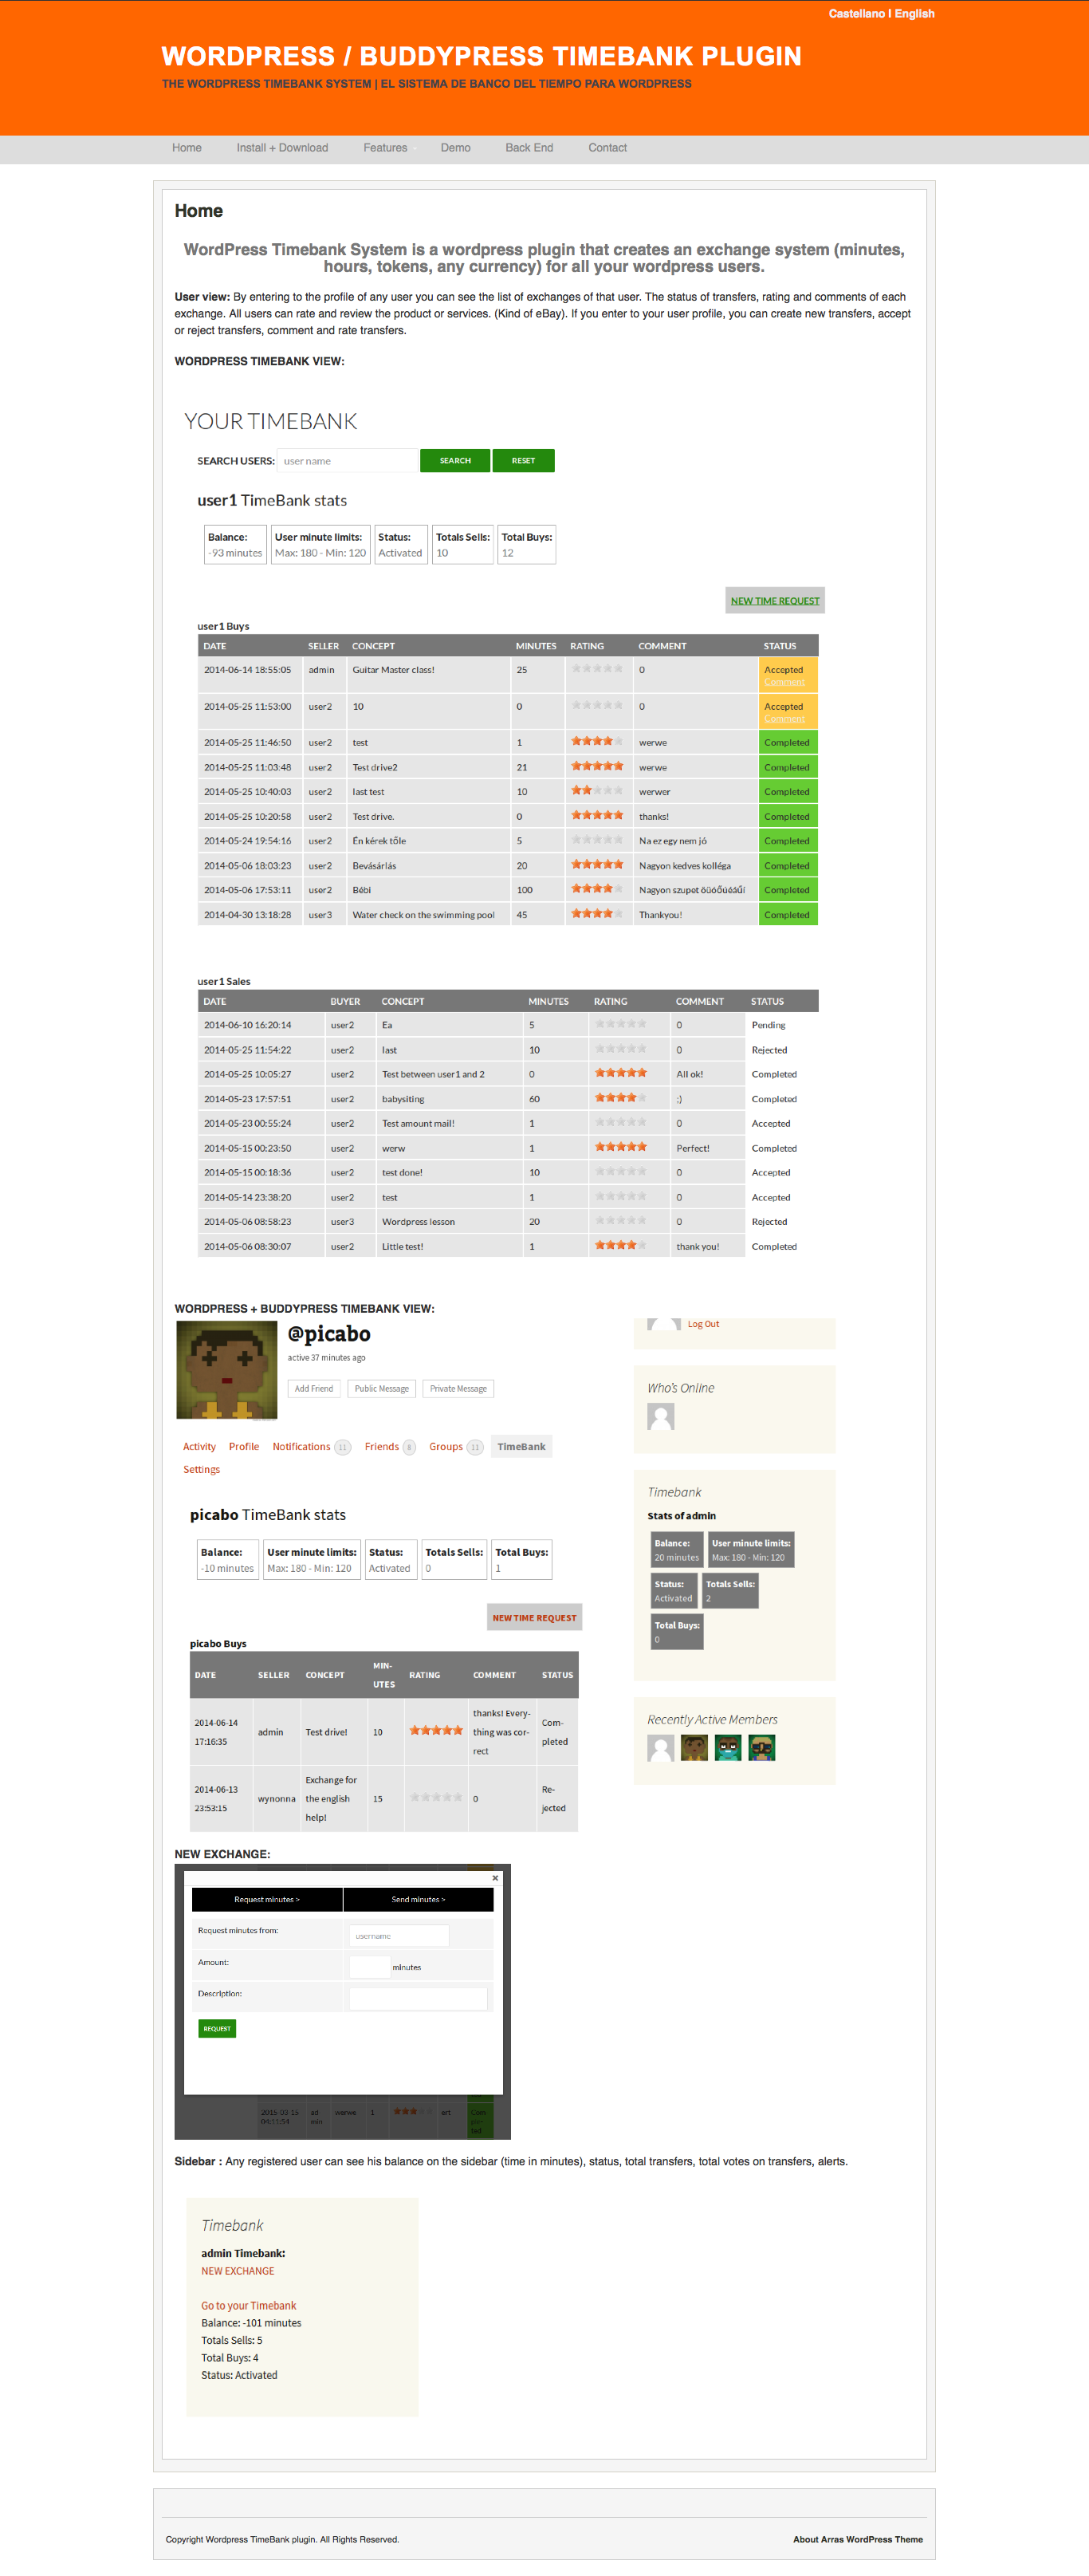Click the last avatar in Recently Active Members
Screen dimensions: 1089x2576
[762, 1747]
